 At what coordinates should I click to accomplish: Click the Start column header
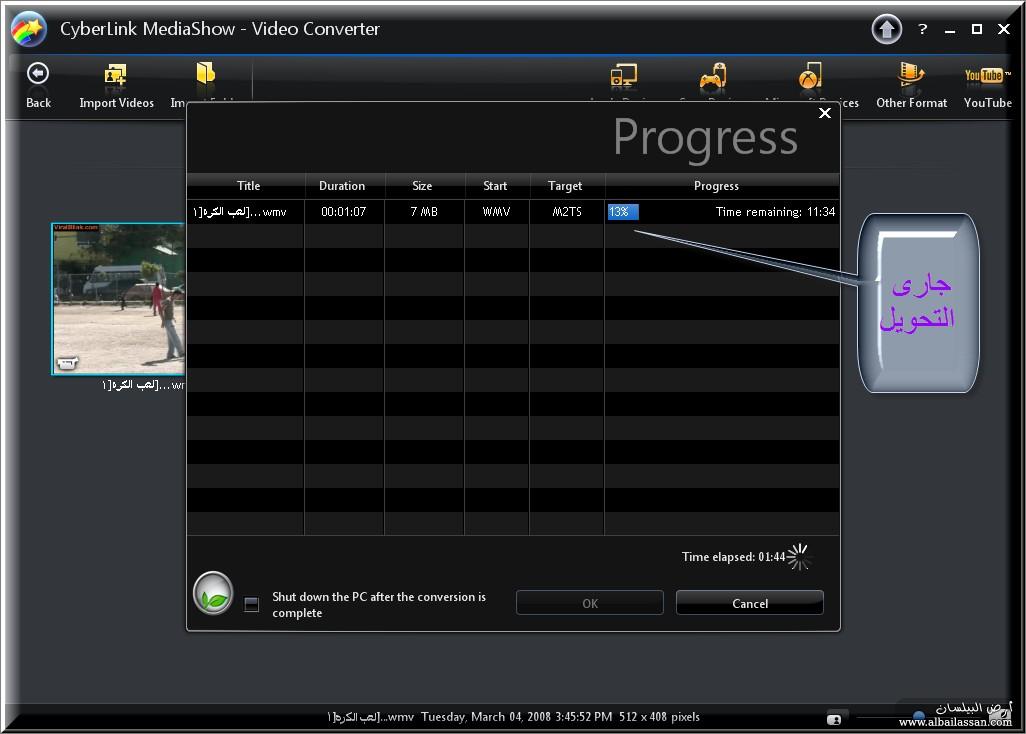495,186
